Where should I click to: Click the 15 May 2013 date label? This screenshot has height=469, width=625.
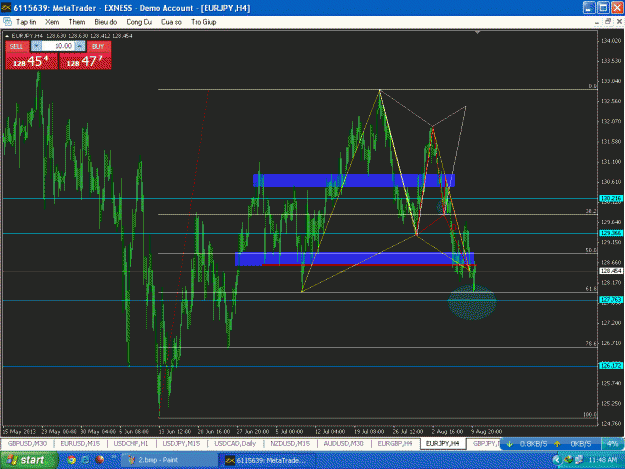tap(19, 432)
